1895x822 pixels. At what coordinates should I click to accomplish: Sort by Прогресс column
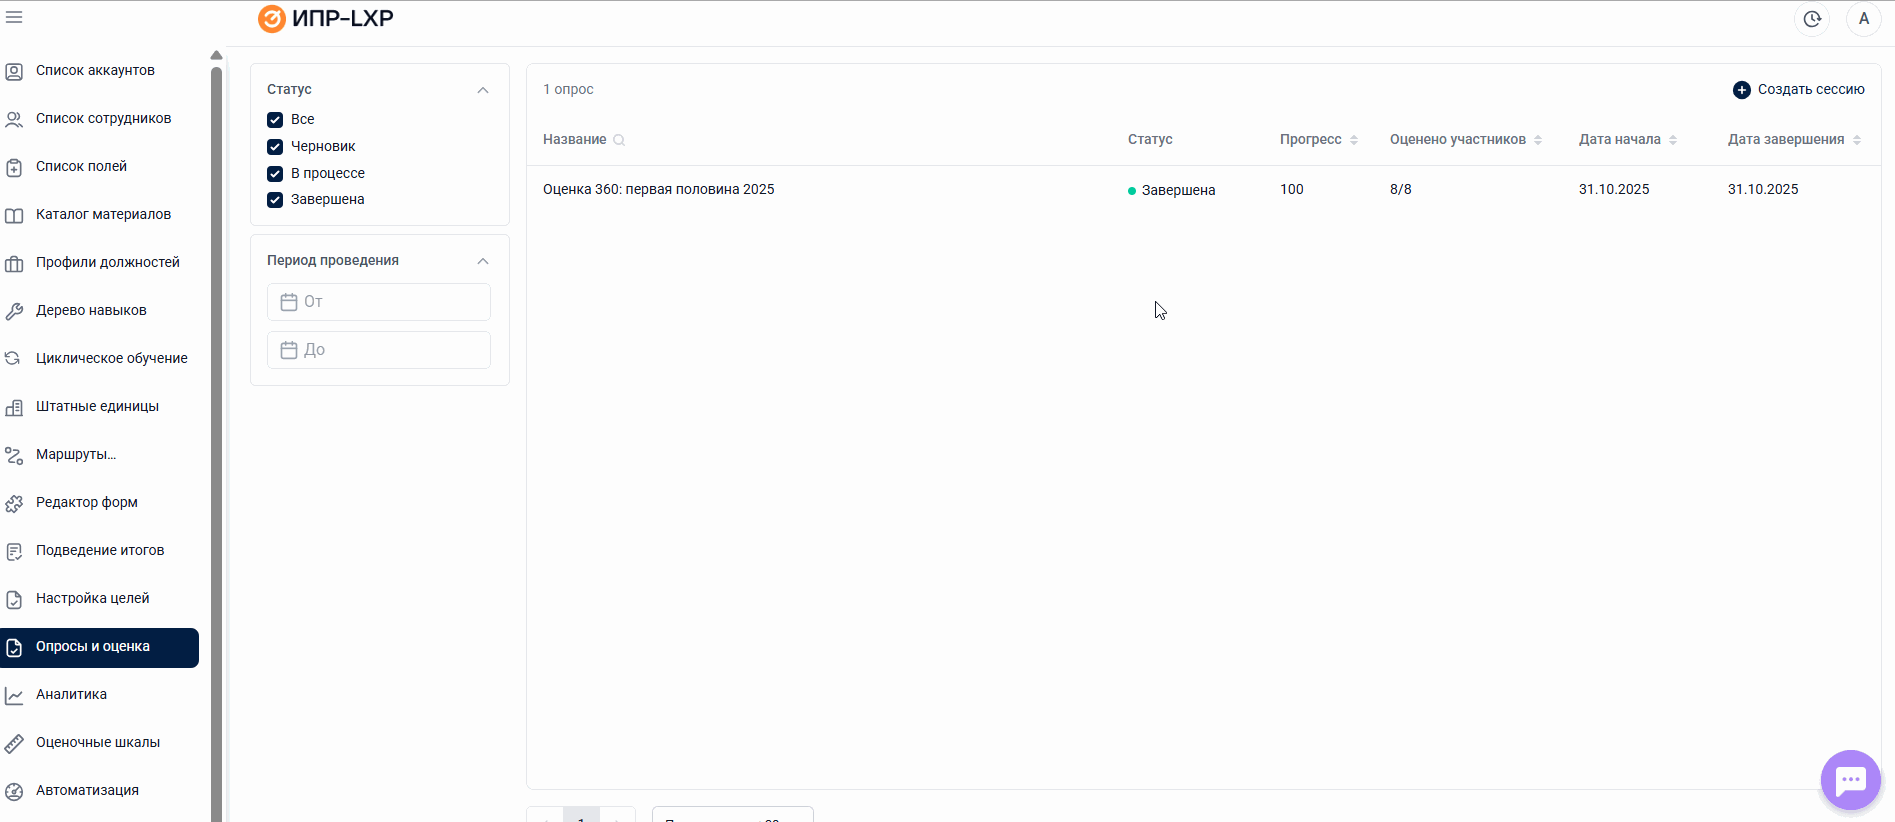1318,140
